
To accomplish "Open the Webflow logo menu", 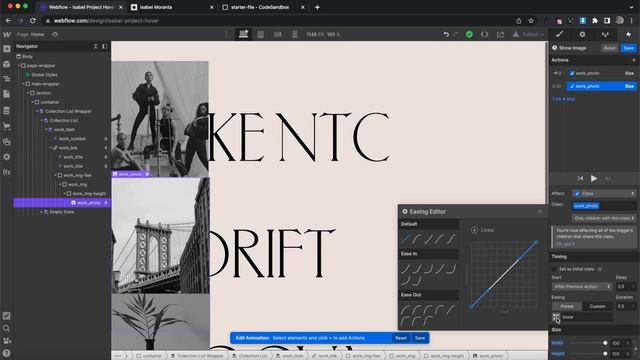I will click(x=7, y=35).
